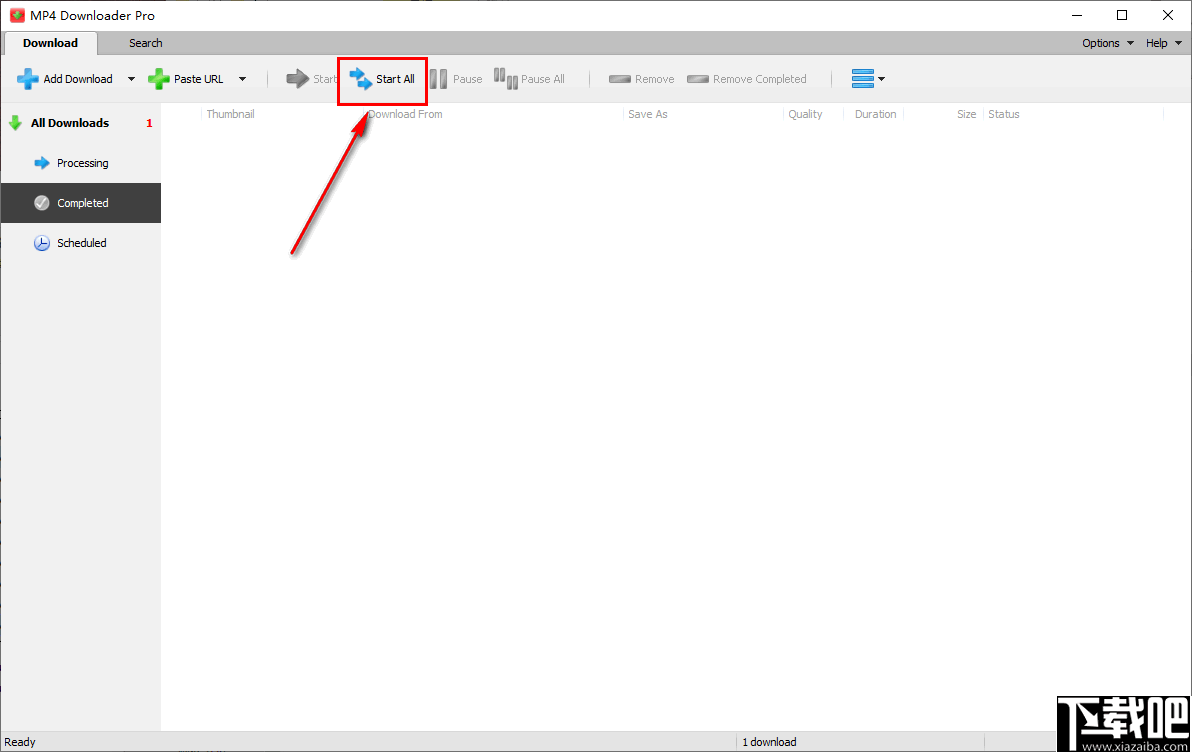The height and width of the screenshot is (752, 1192).
Task: Click the Thumbnail column header
Action: click(230, 114)
